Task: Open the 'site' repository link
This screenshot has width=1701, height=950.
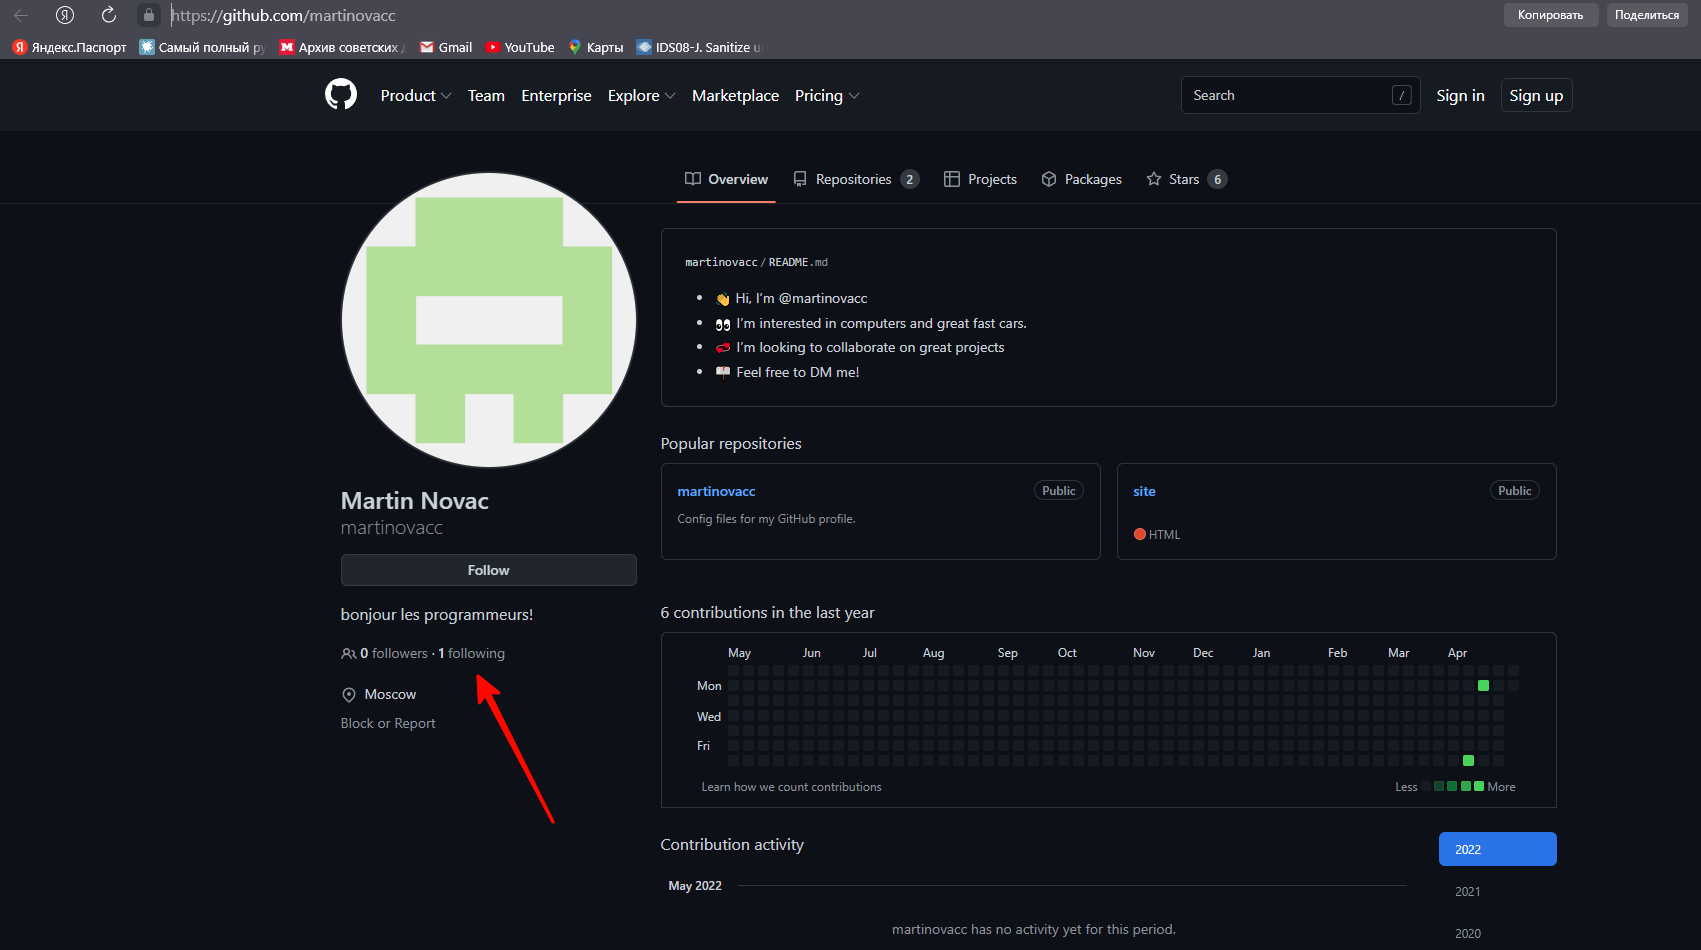Action: coord(1144,491)
